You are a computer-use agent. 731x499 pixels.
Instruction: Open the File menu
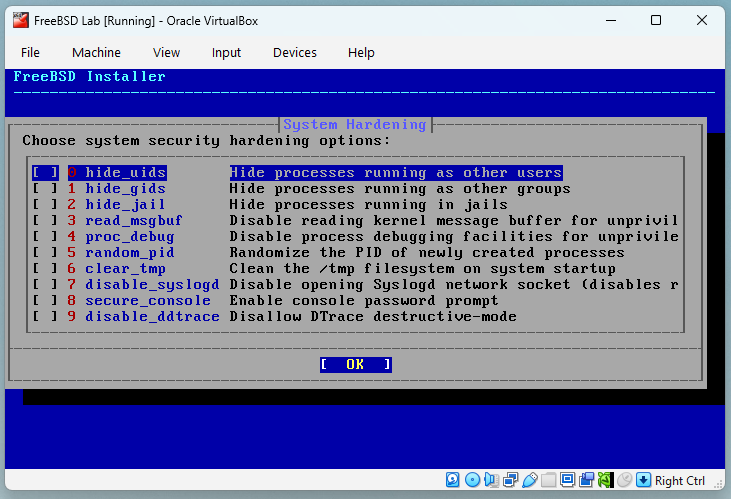(30, 53)
